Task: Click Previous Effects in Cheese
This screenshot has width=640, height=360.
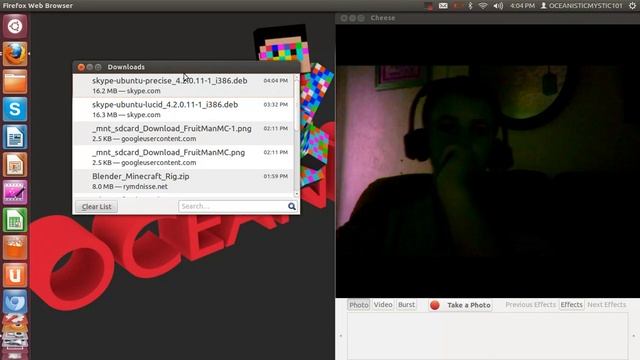Action: (x=530, y=305)
